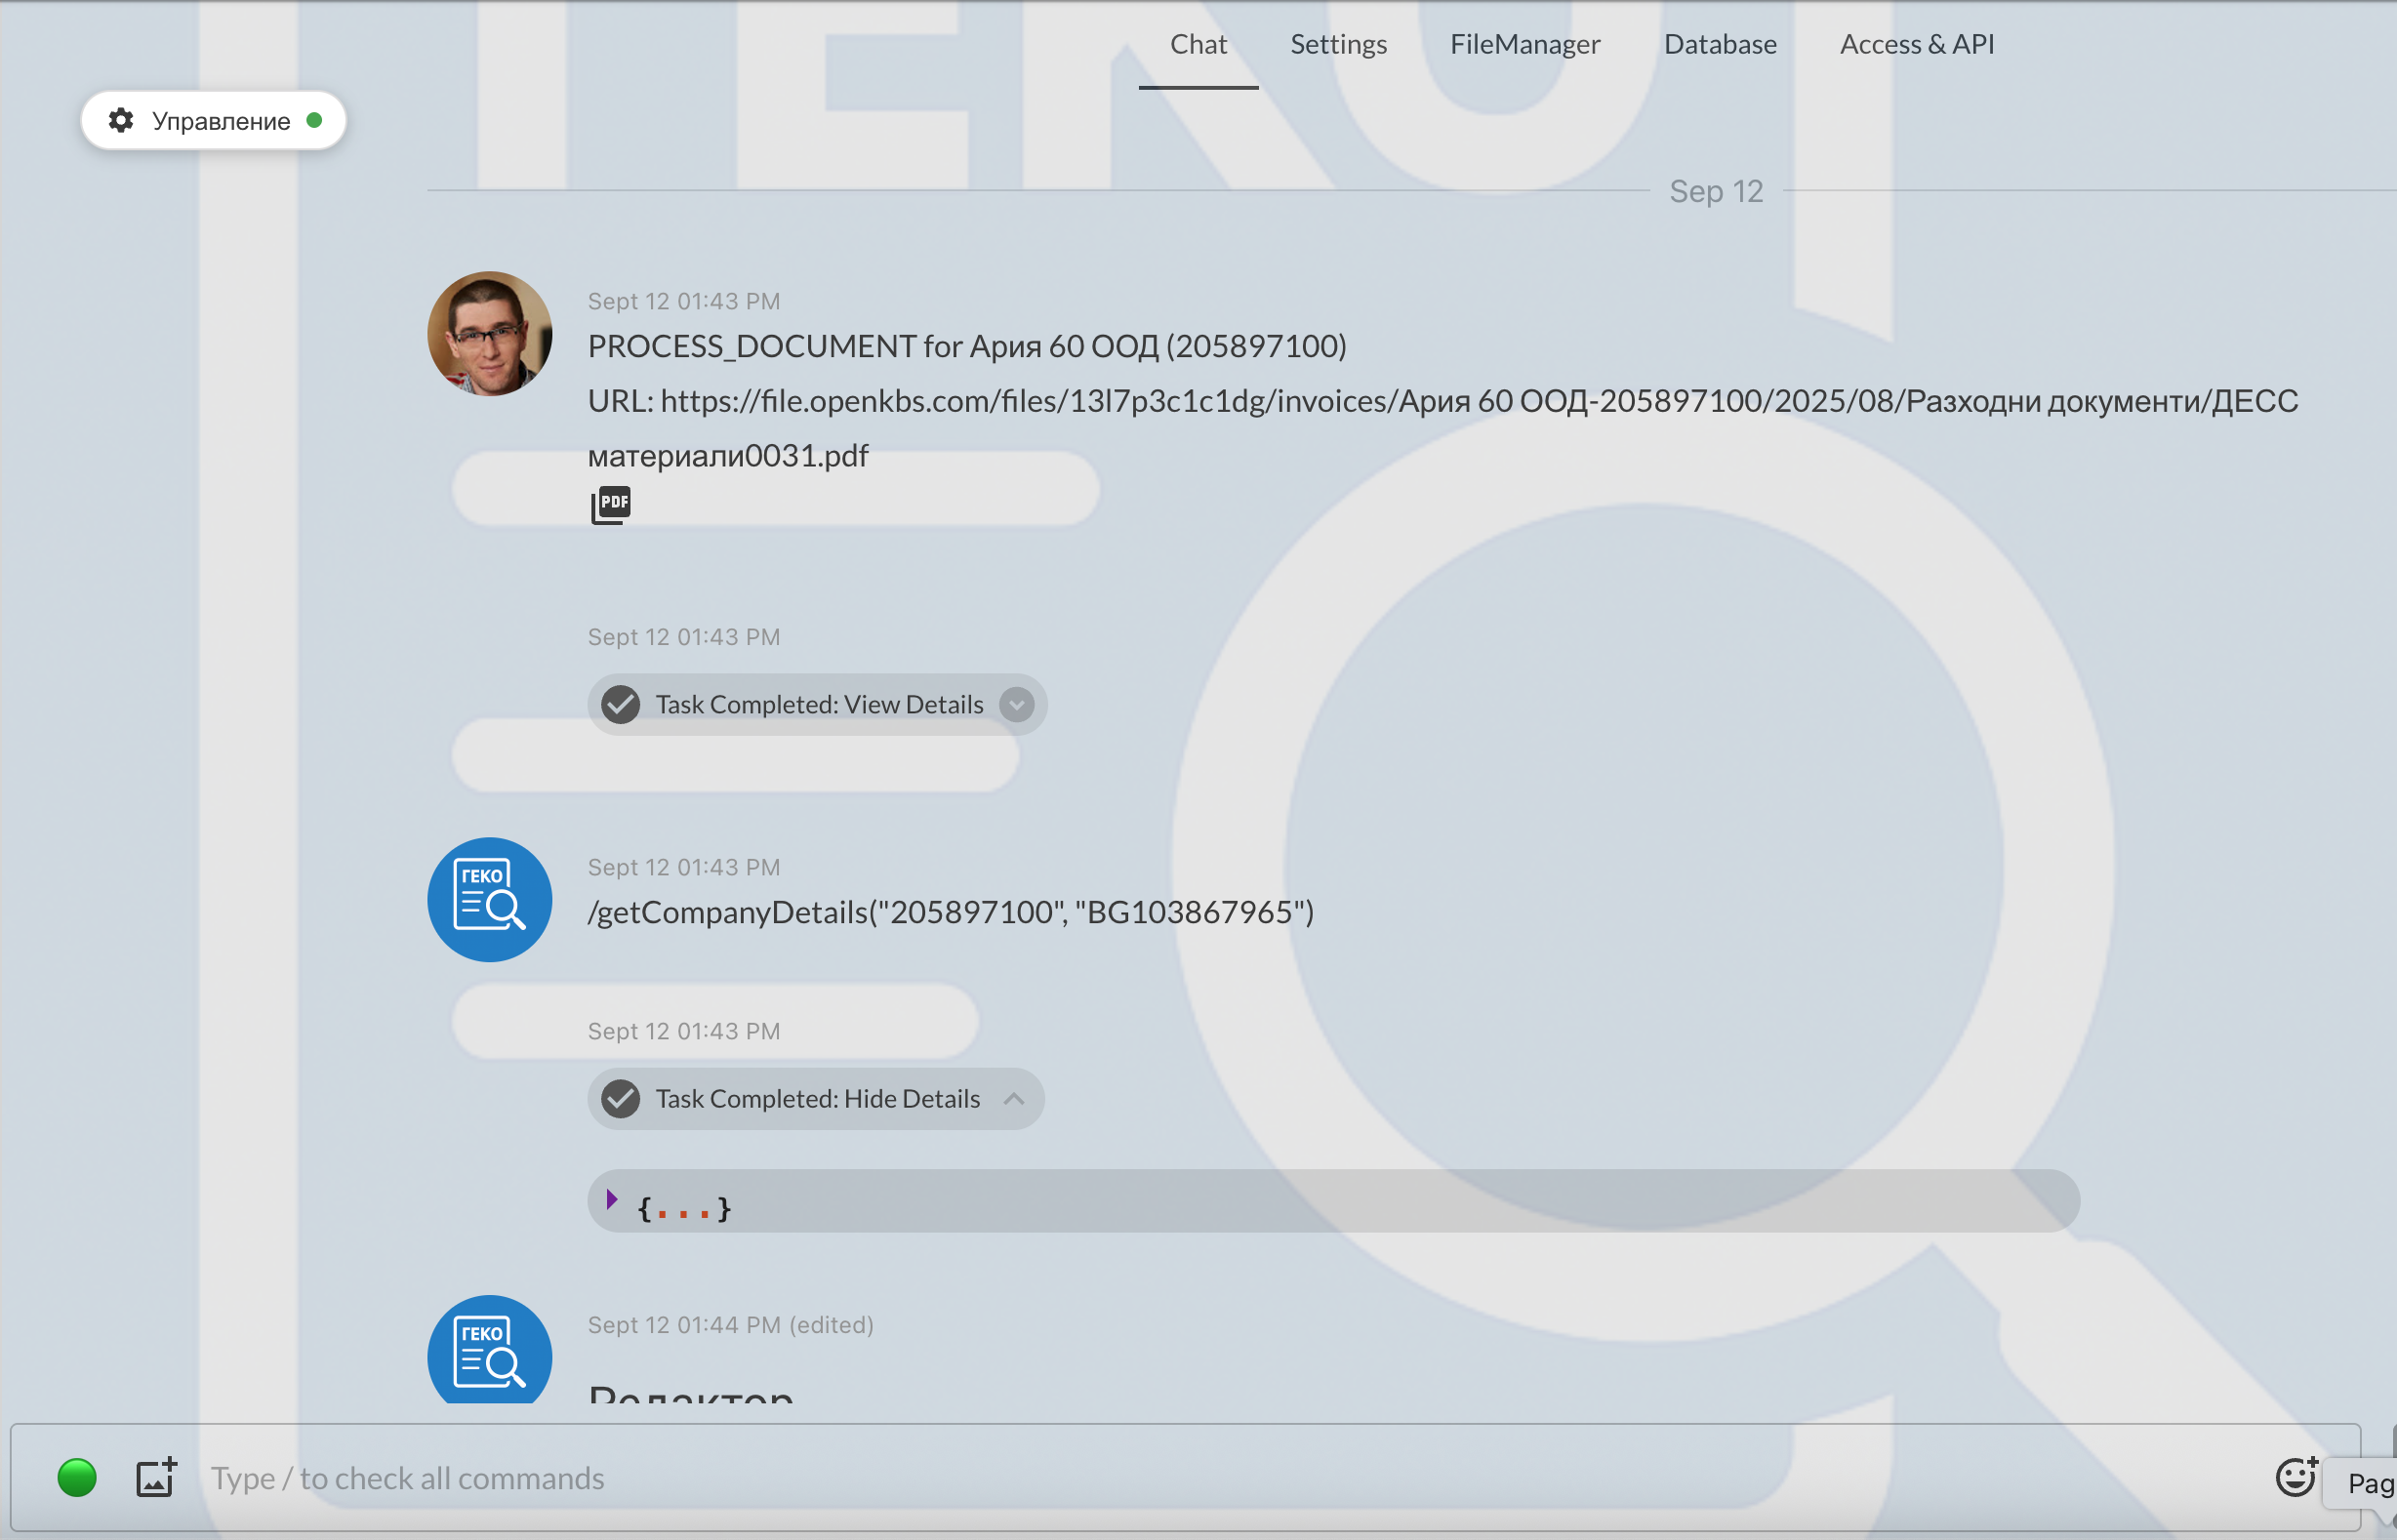
Task: Click the checkmark icon on Hide Details task
Action: click(621, 1099)
